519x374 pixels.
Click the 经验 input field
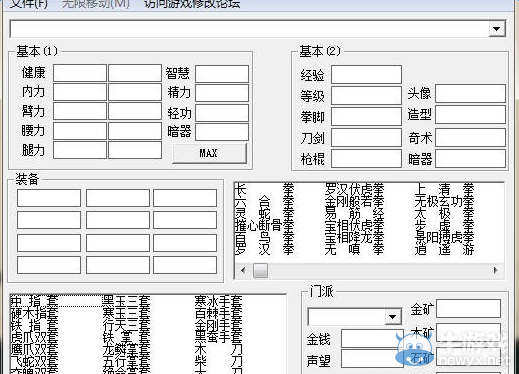[366, 74]
